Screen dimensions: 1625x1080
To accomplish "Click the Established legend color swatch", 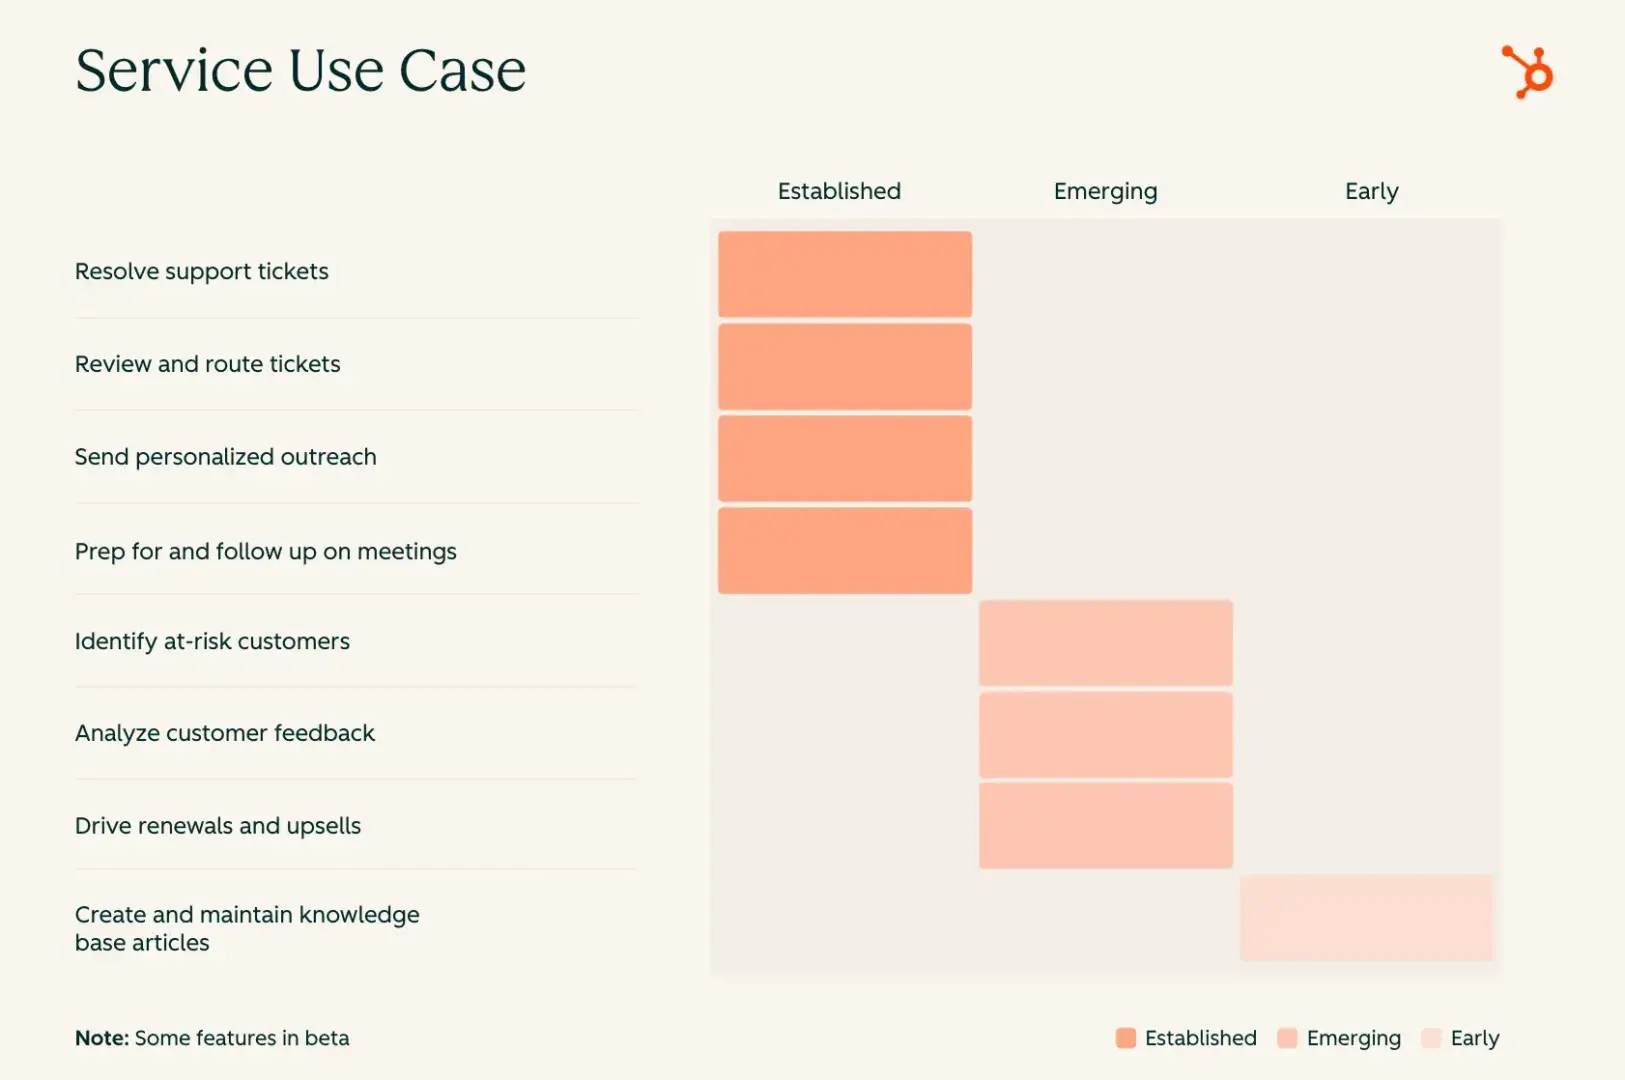I will [1126, 1038].
